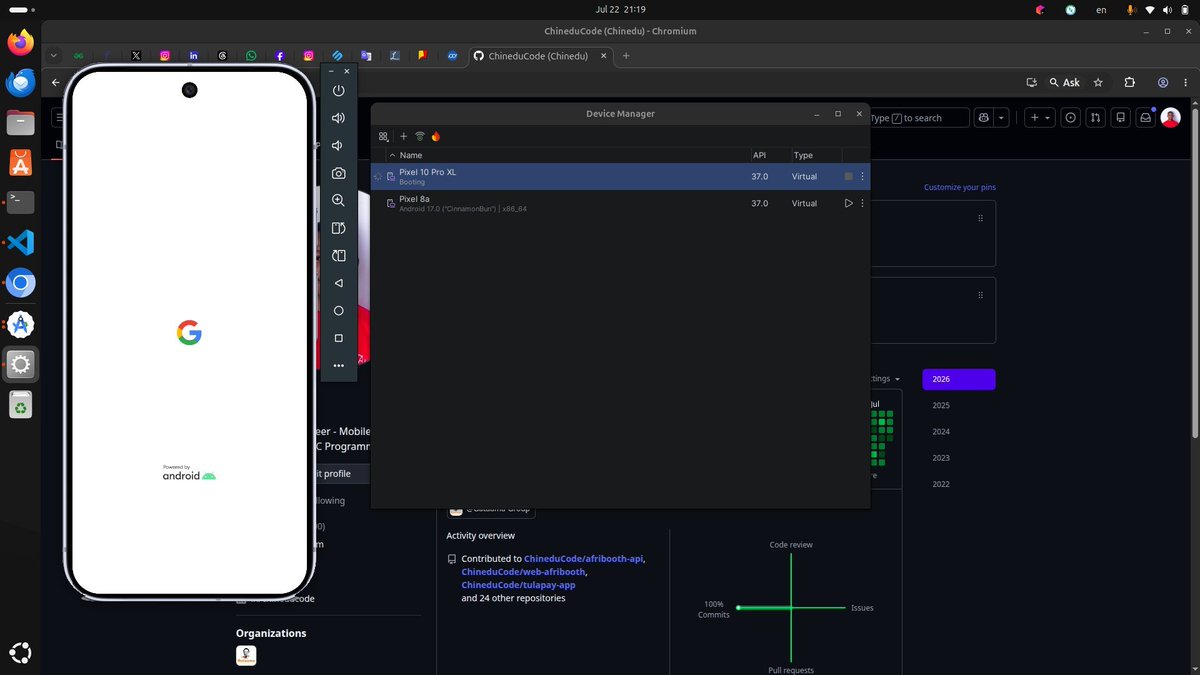Add a new device with plus icon
1200x675 pixels.
click(404, 136)
